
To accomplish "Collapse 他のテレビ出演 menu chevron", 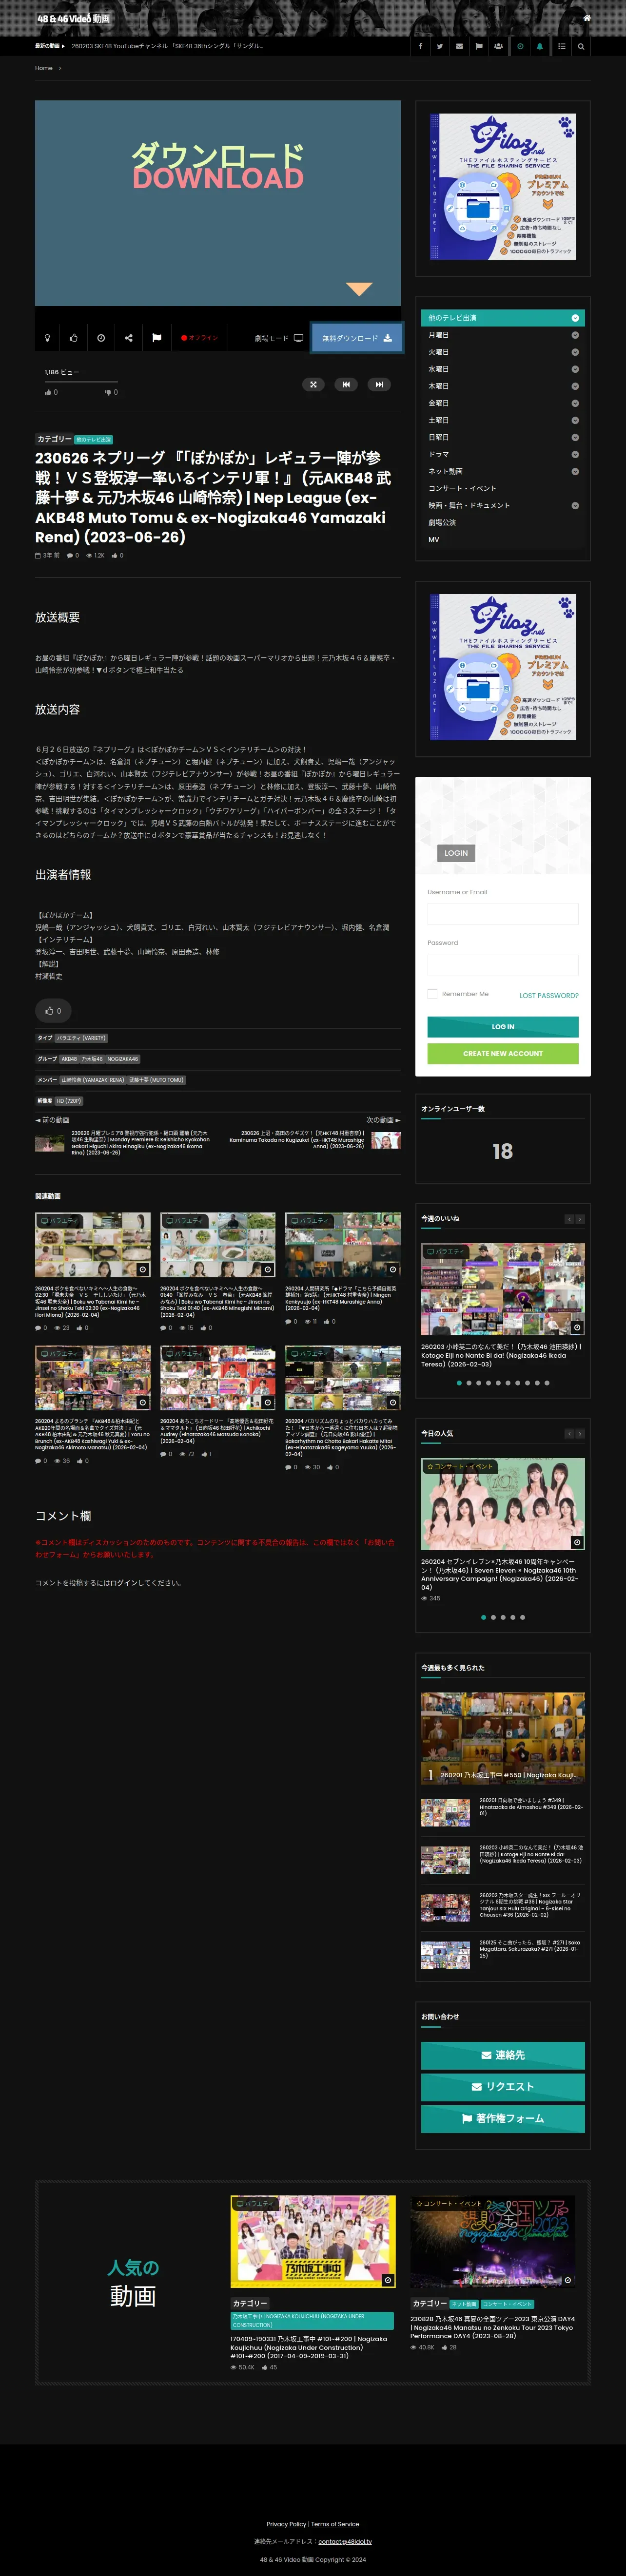I will tap(575, 318).
